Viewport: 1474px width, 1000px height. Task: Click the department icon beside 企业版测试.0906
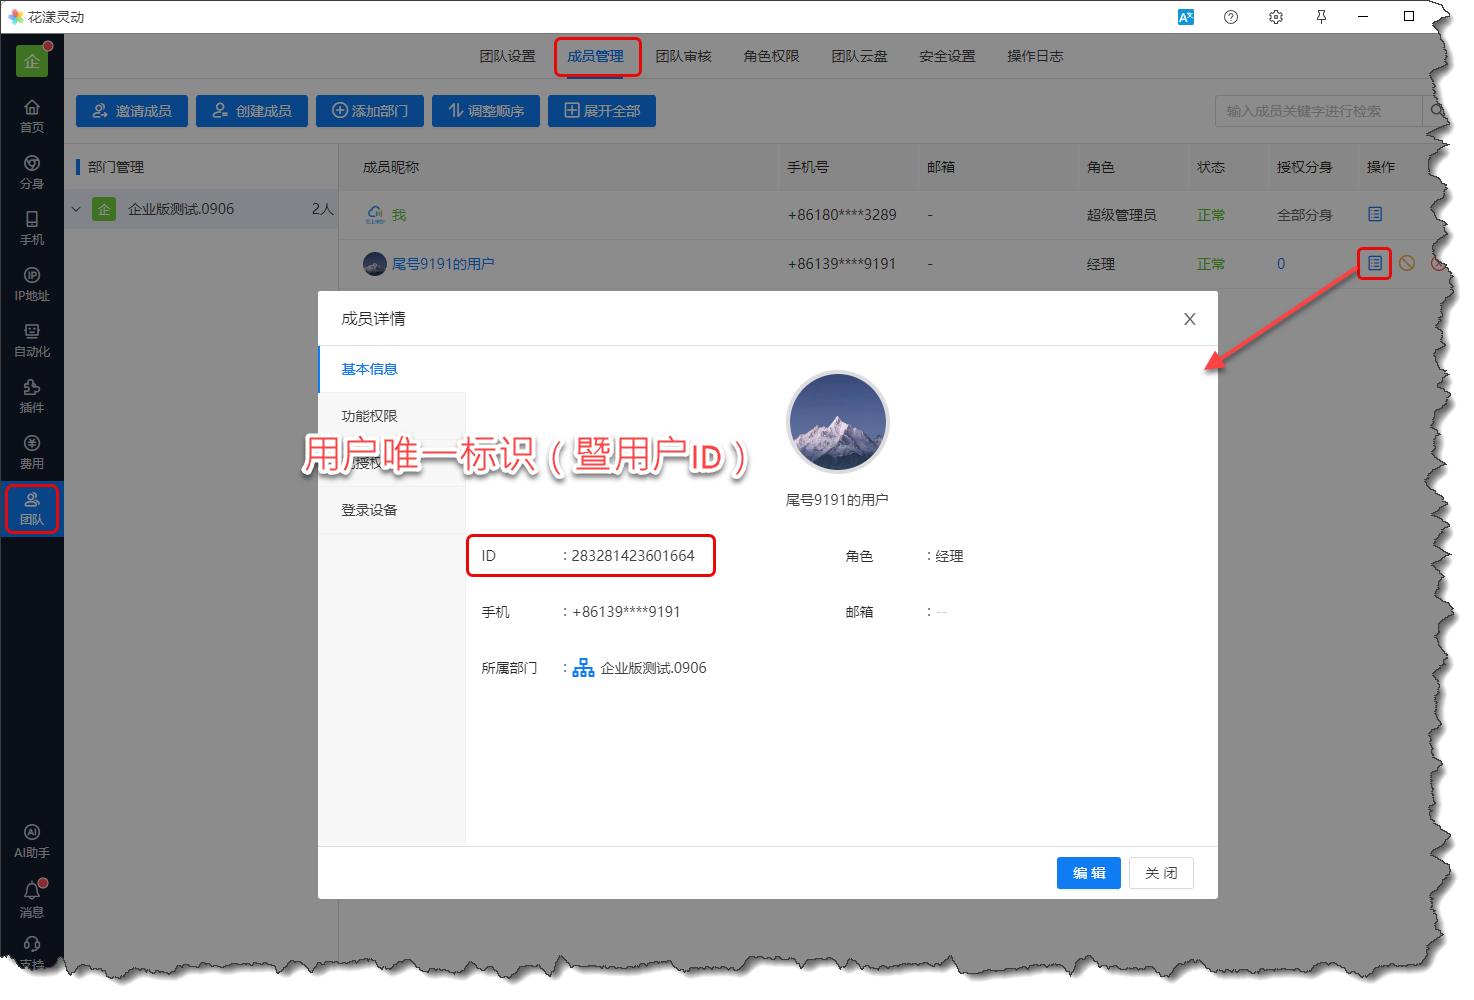[x=583, y=668]
